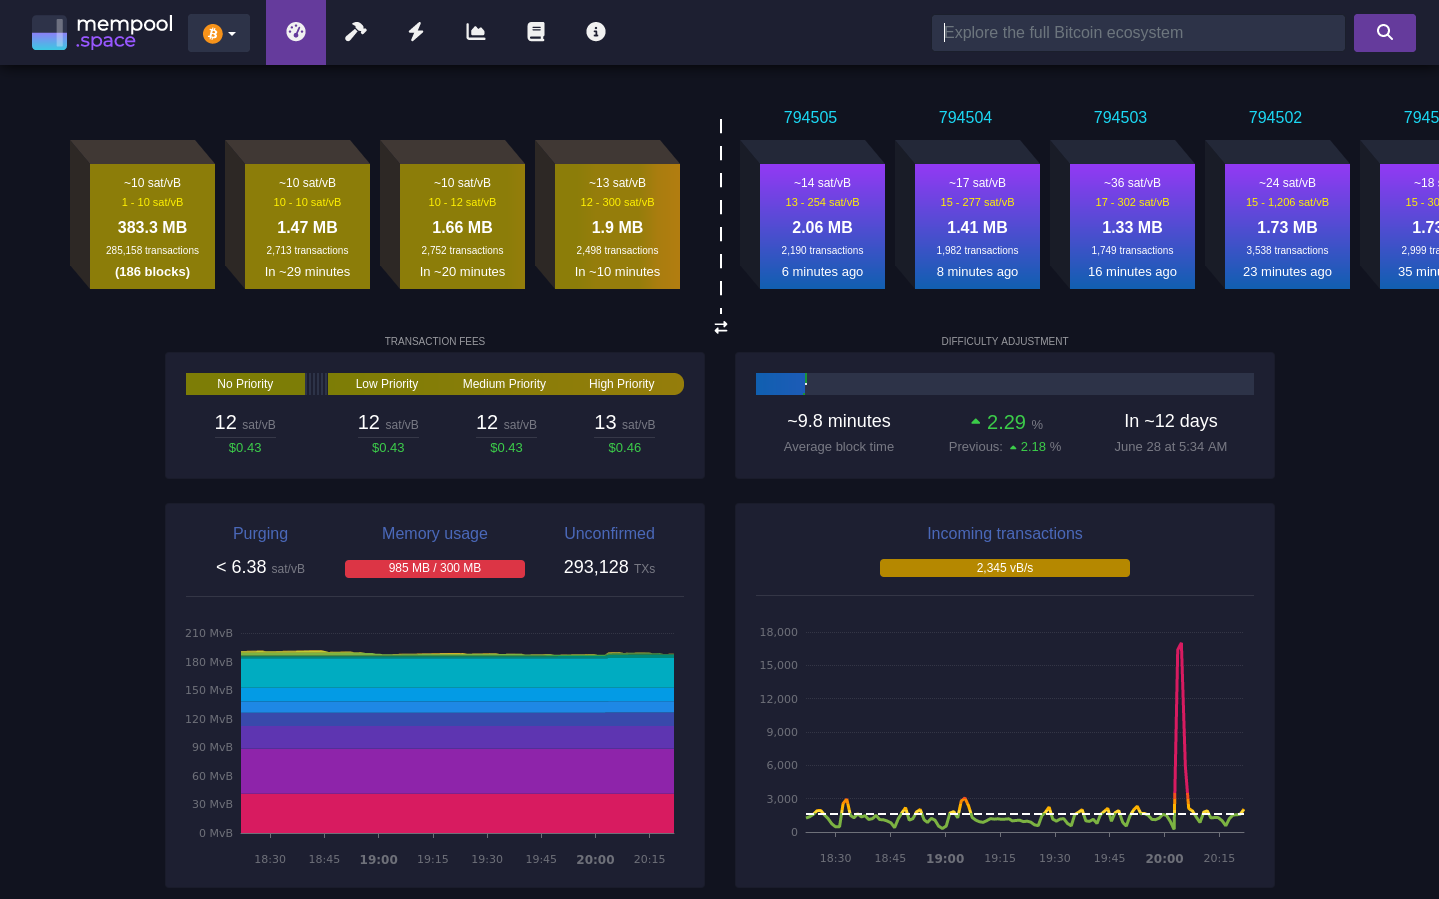
Task: Click the mempool.space logo
Action: pyautogui.click(x=102, y=32)
